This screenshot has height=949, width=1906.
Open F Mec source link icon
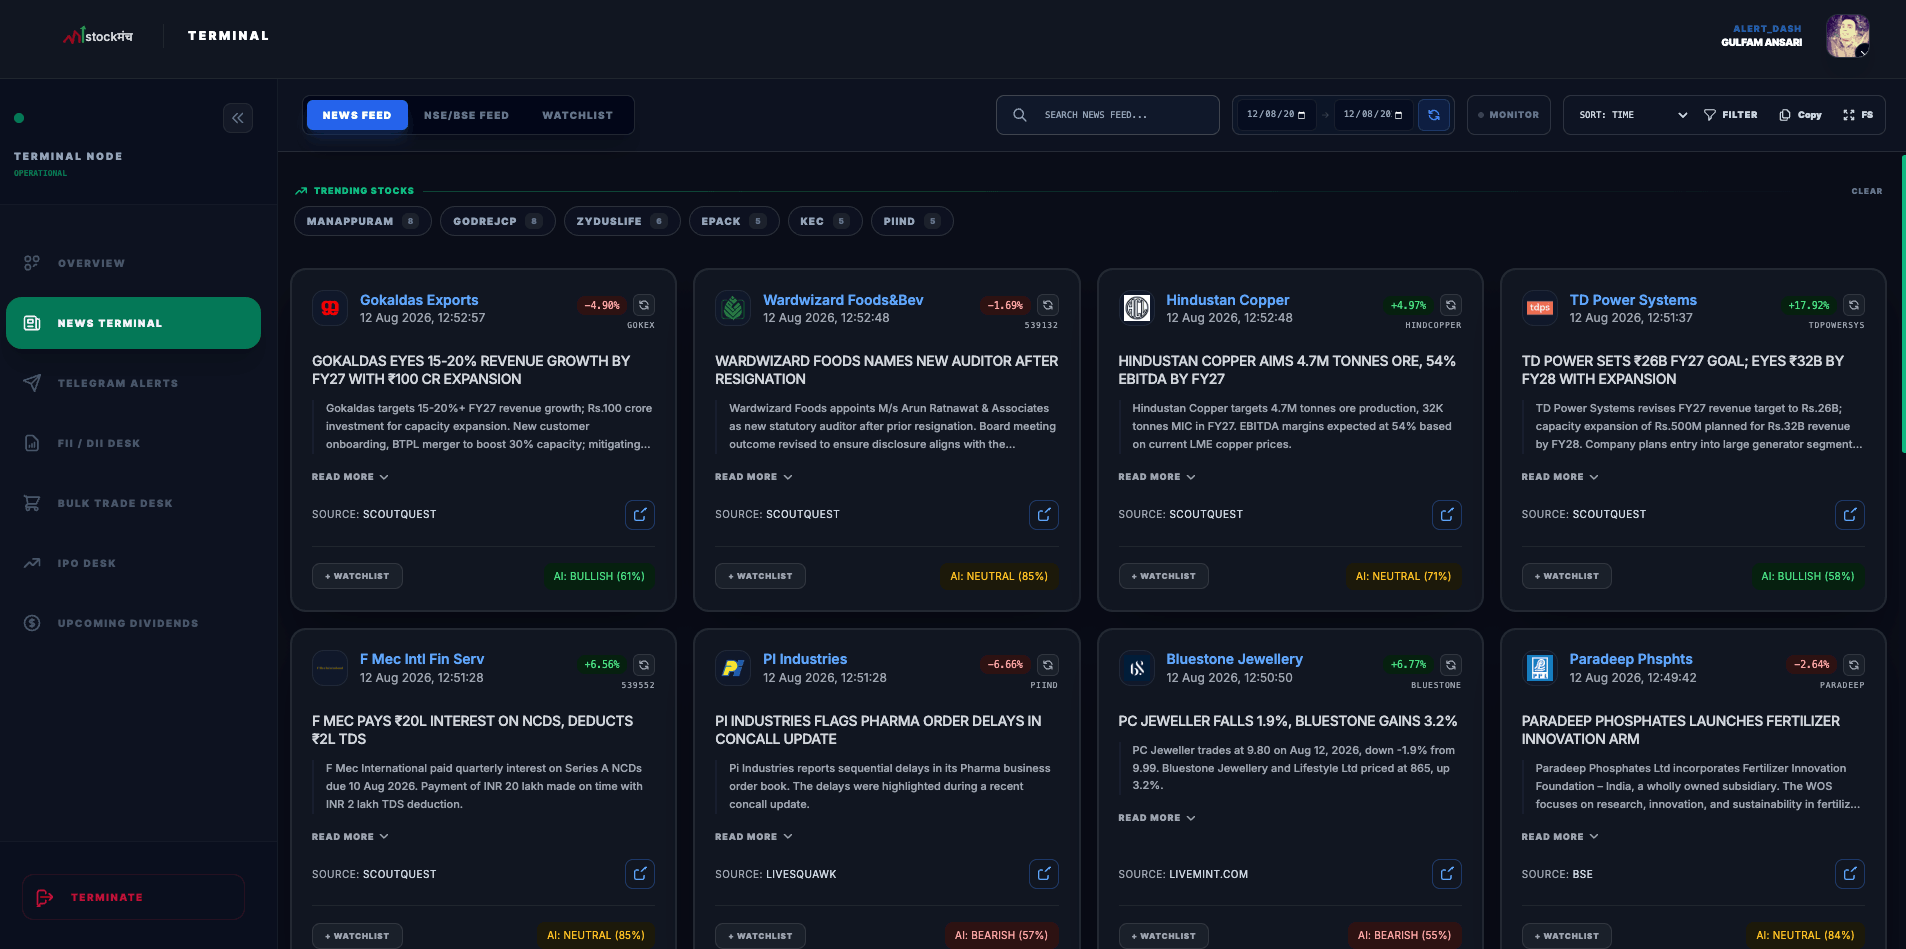[640, 874]
